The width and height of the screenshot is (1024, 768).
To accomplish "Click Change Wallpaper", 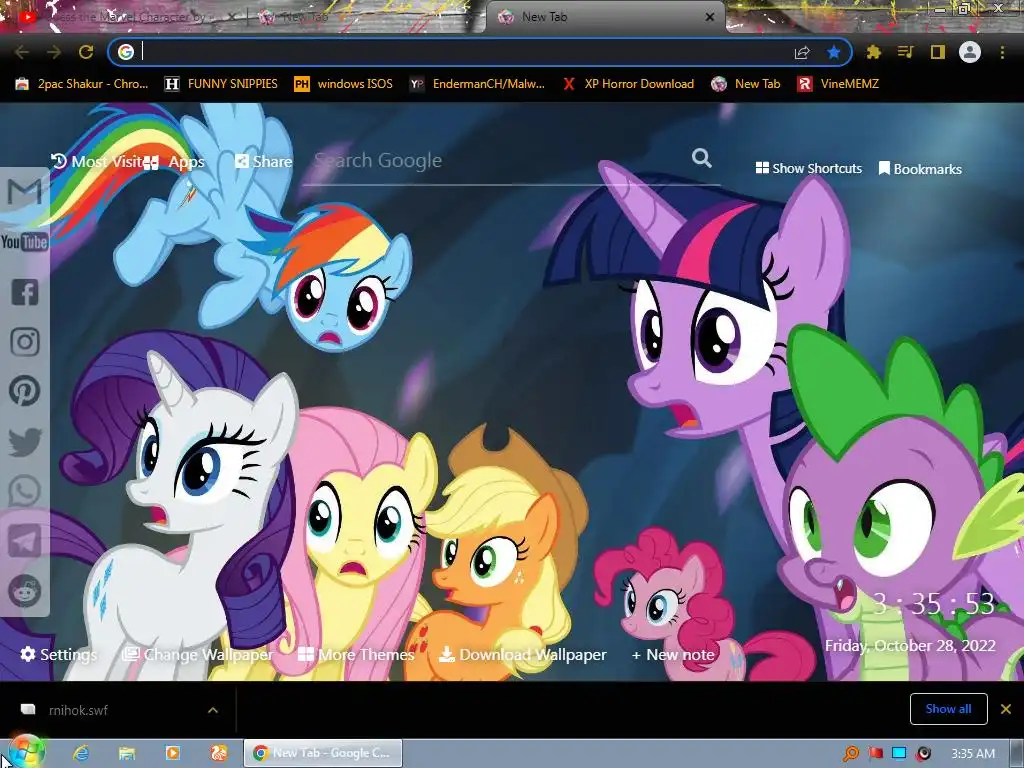I will (x=198, y=654).
